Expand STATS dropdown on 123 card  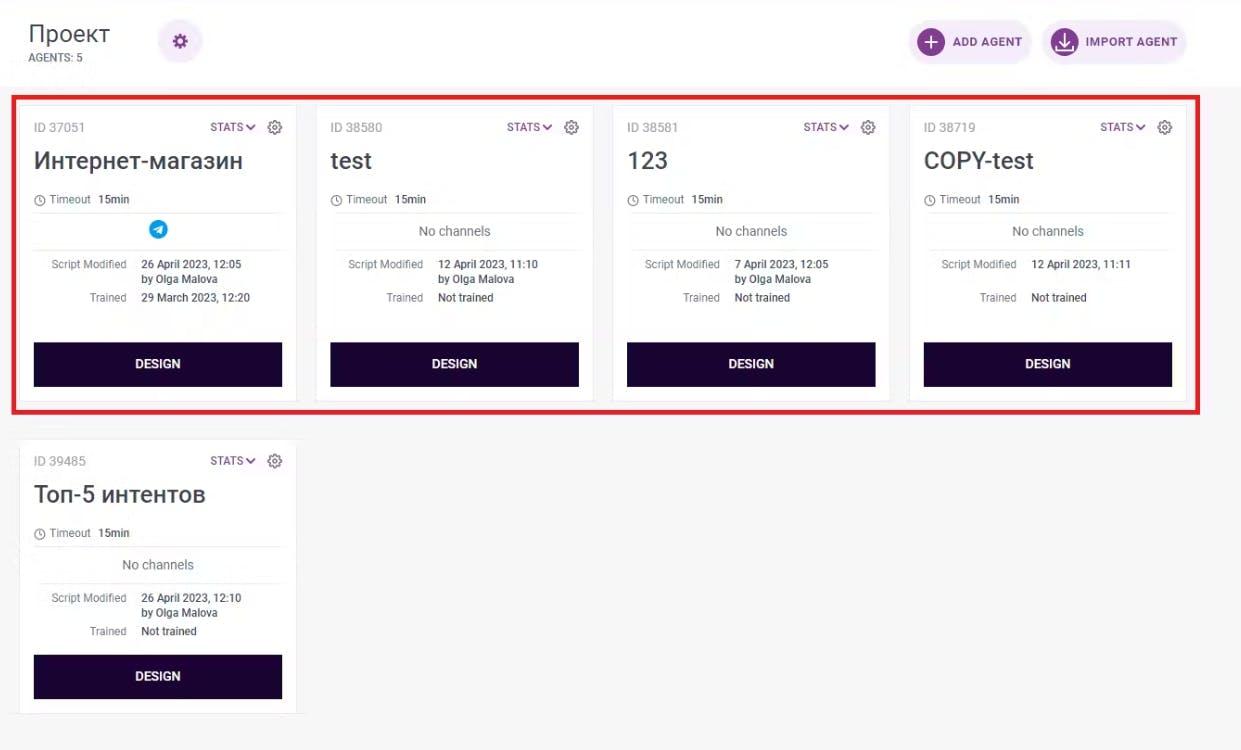click(x=826, y=127)
